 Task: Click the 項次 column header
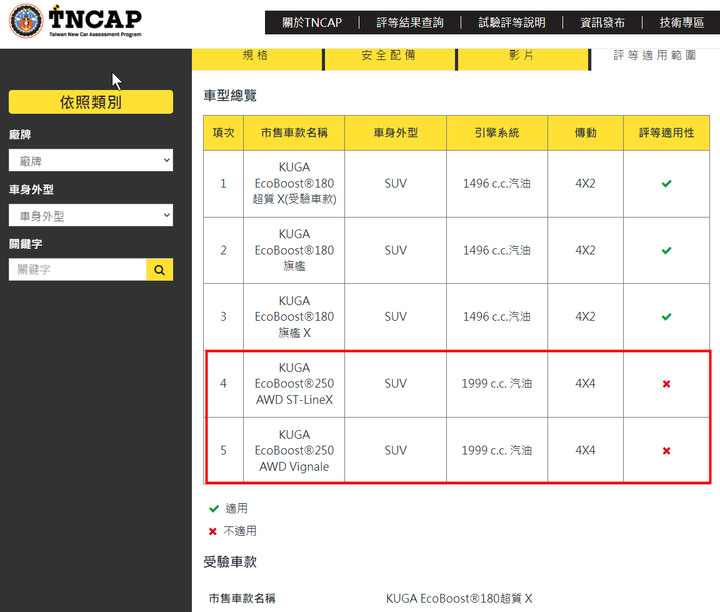[x=224, y=133]
